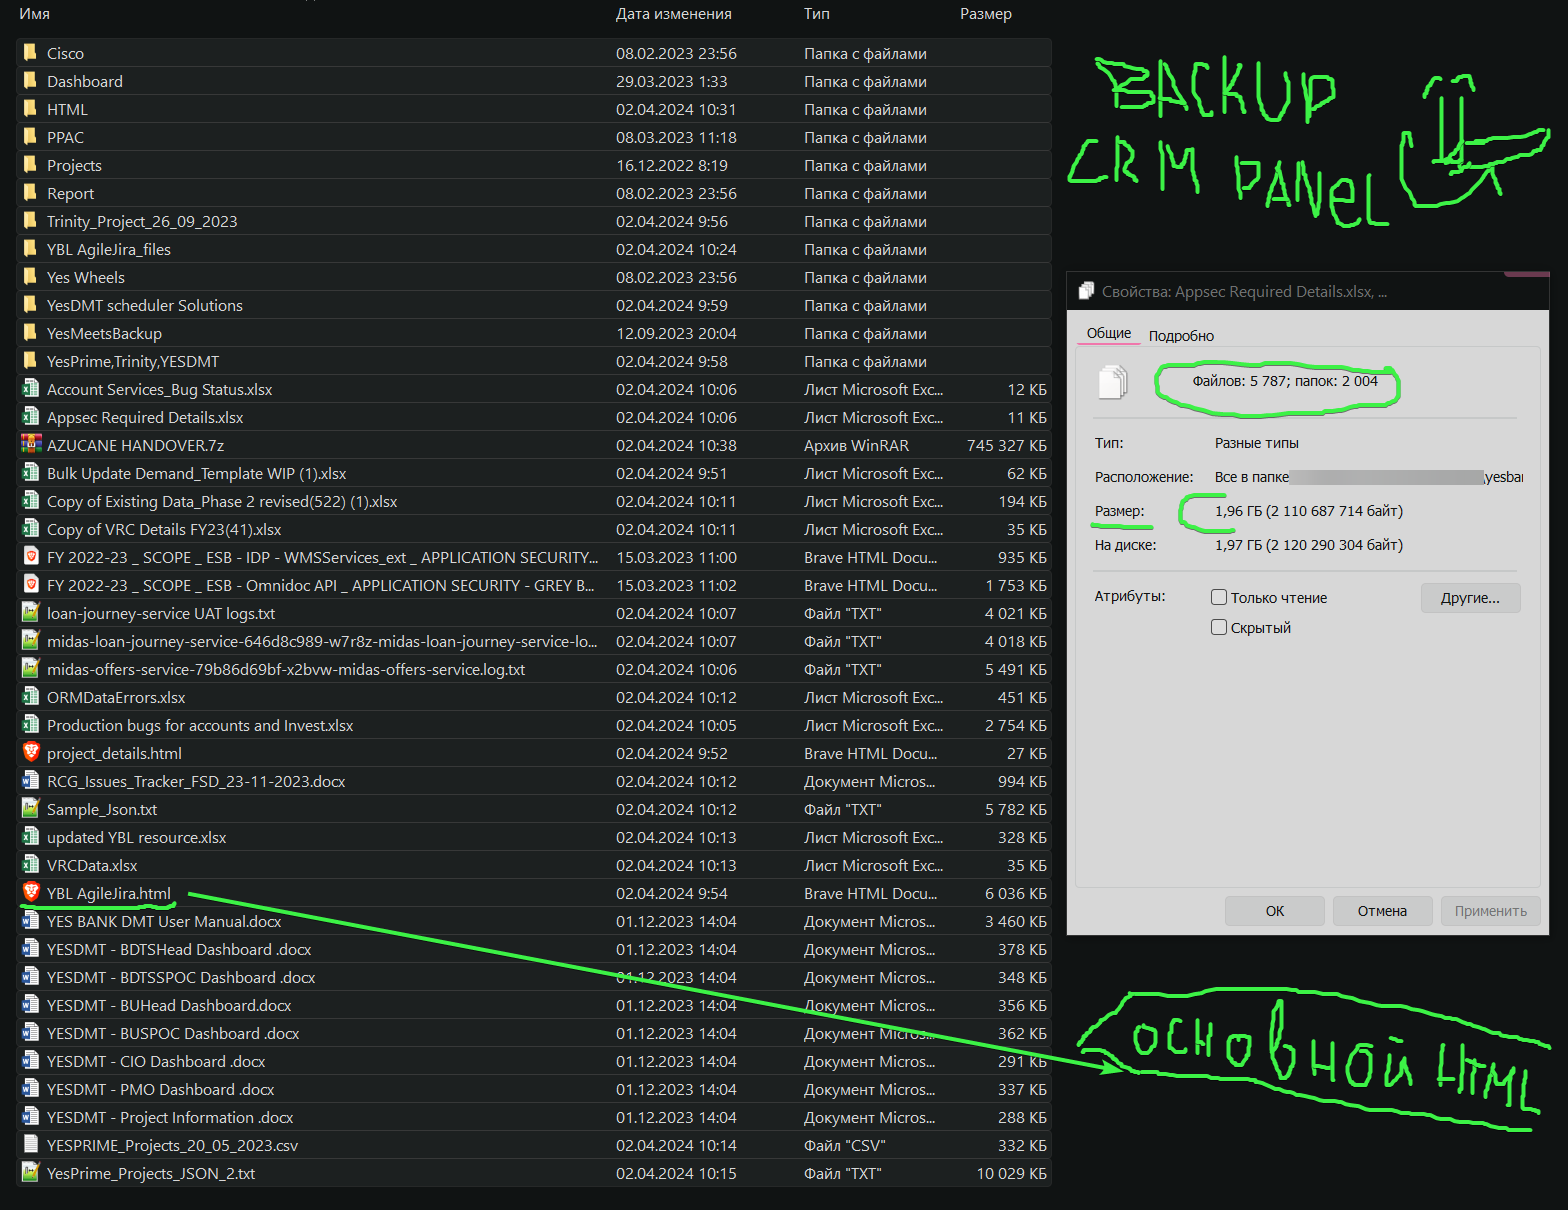This screenshot has width=1568, height=1210.
Task: Click the '745 327 КБ' size value
Action: coord(1006,445)
